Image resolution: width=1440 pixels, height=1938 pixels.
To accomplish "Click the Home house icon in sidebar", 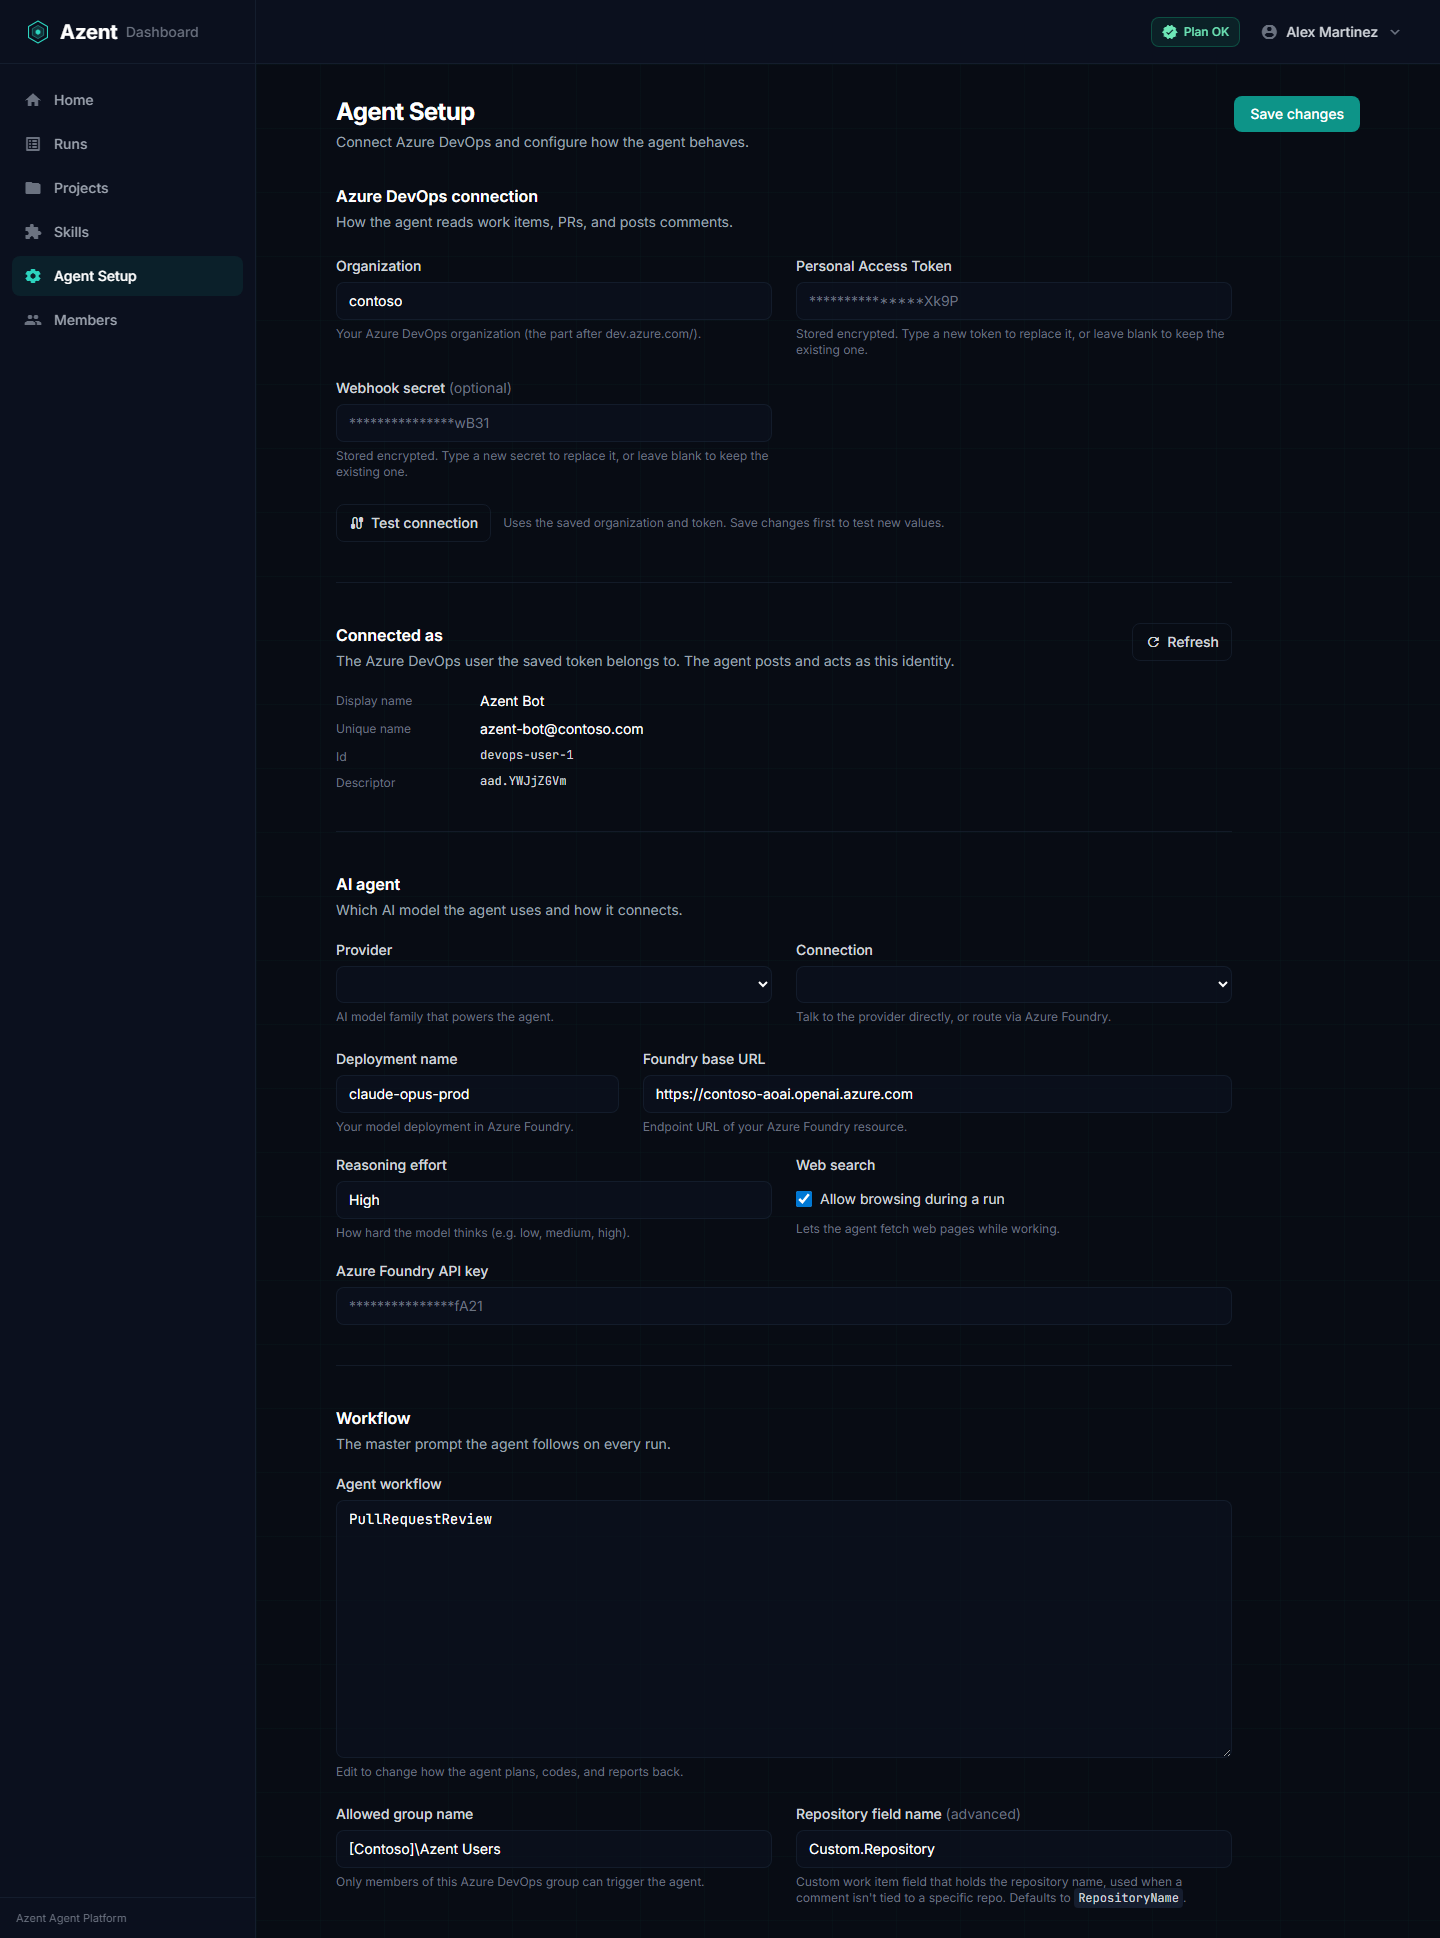I will (x=33, y=100).
